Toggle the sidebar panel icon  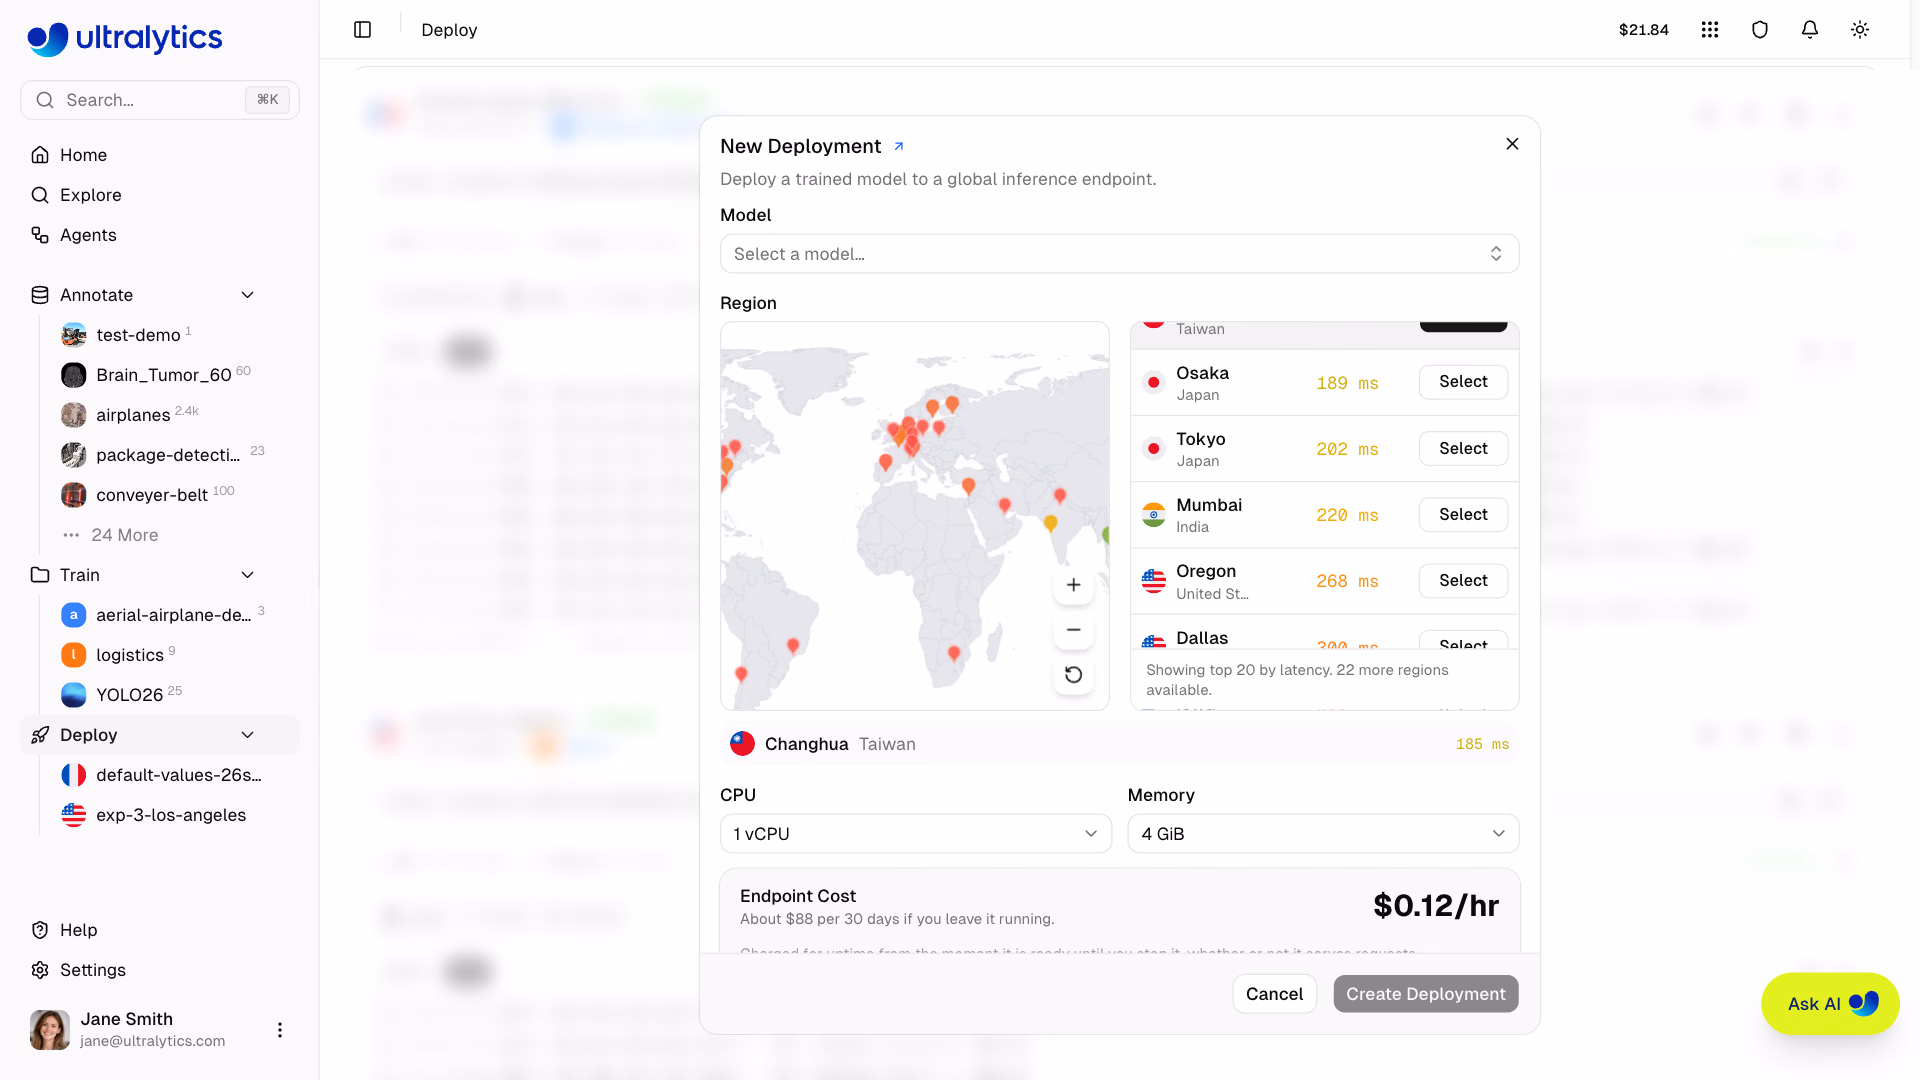(x=363, y=30)
